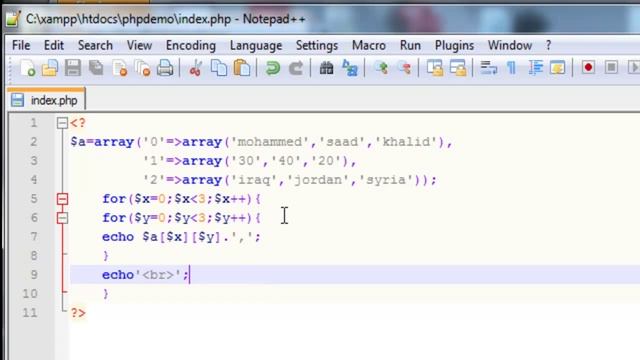Toggle synchronize vertical scrolling icon

click(x=435, y=68)
